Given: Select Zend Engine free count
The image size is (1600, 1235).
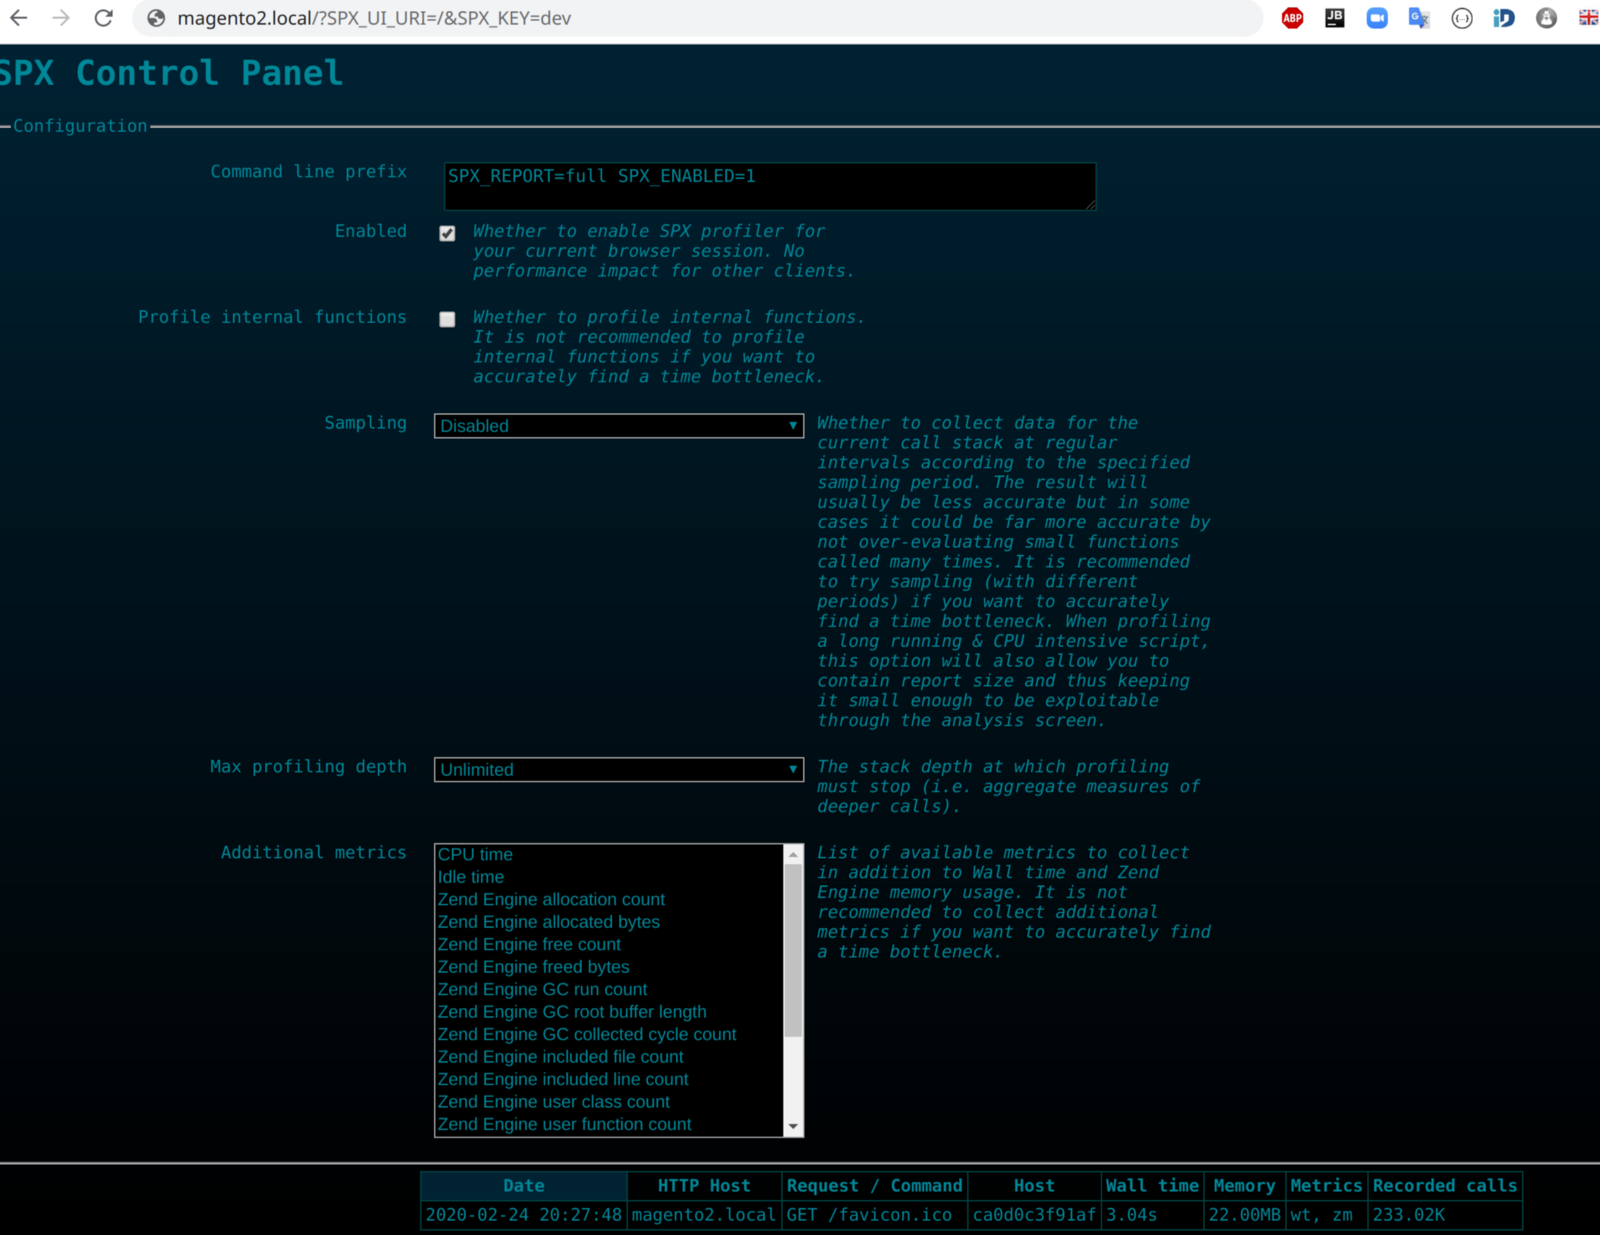Looking at the screenshot, I should [609, 944].
